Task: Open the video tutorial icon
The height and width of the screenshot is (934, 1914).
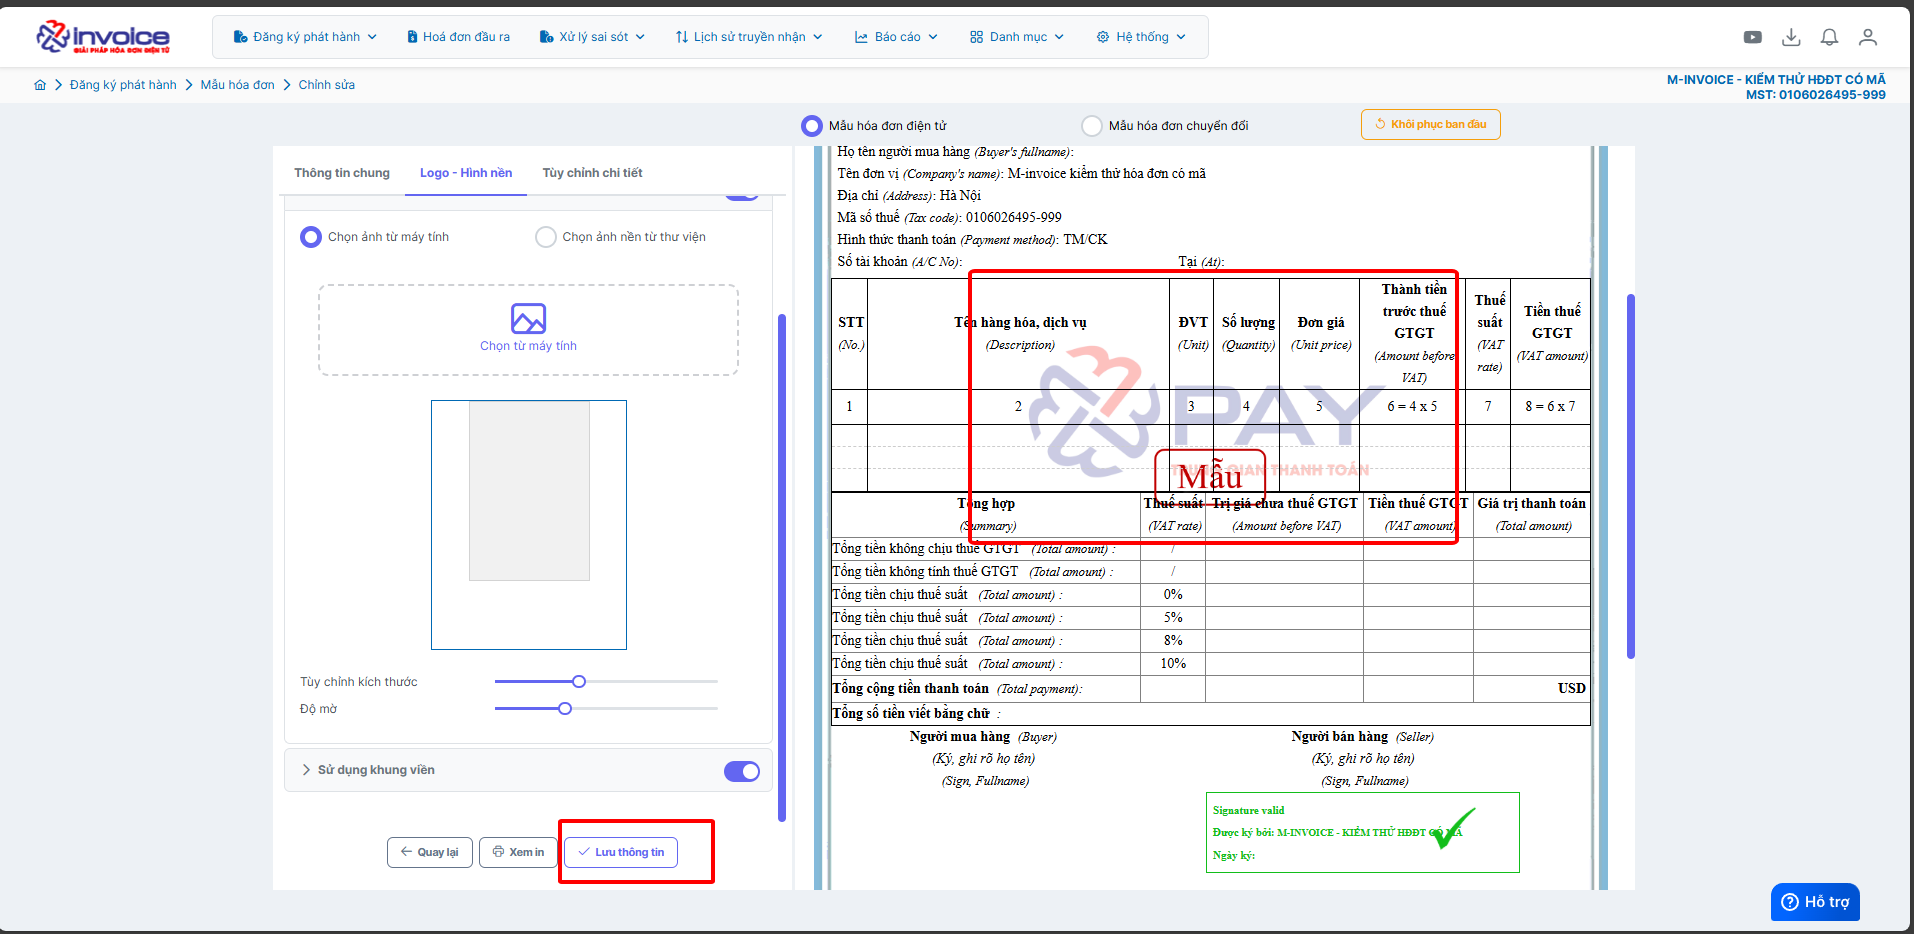Action: pyautogui.click(x=1752, y=37)
